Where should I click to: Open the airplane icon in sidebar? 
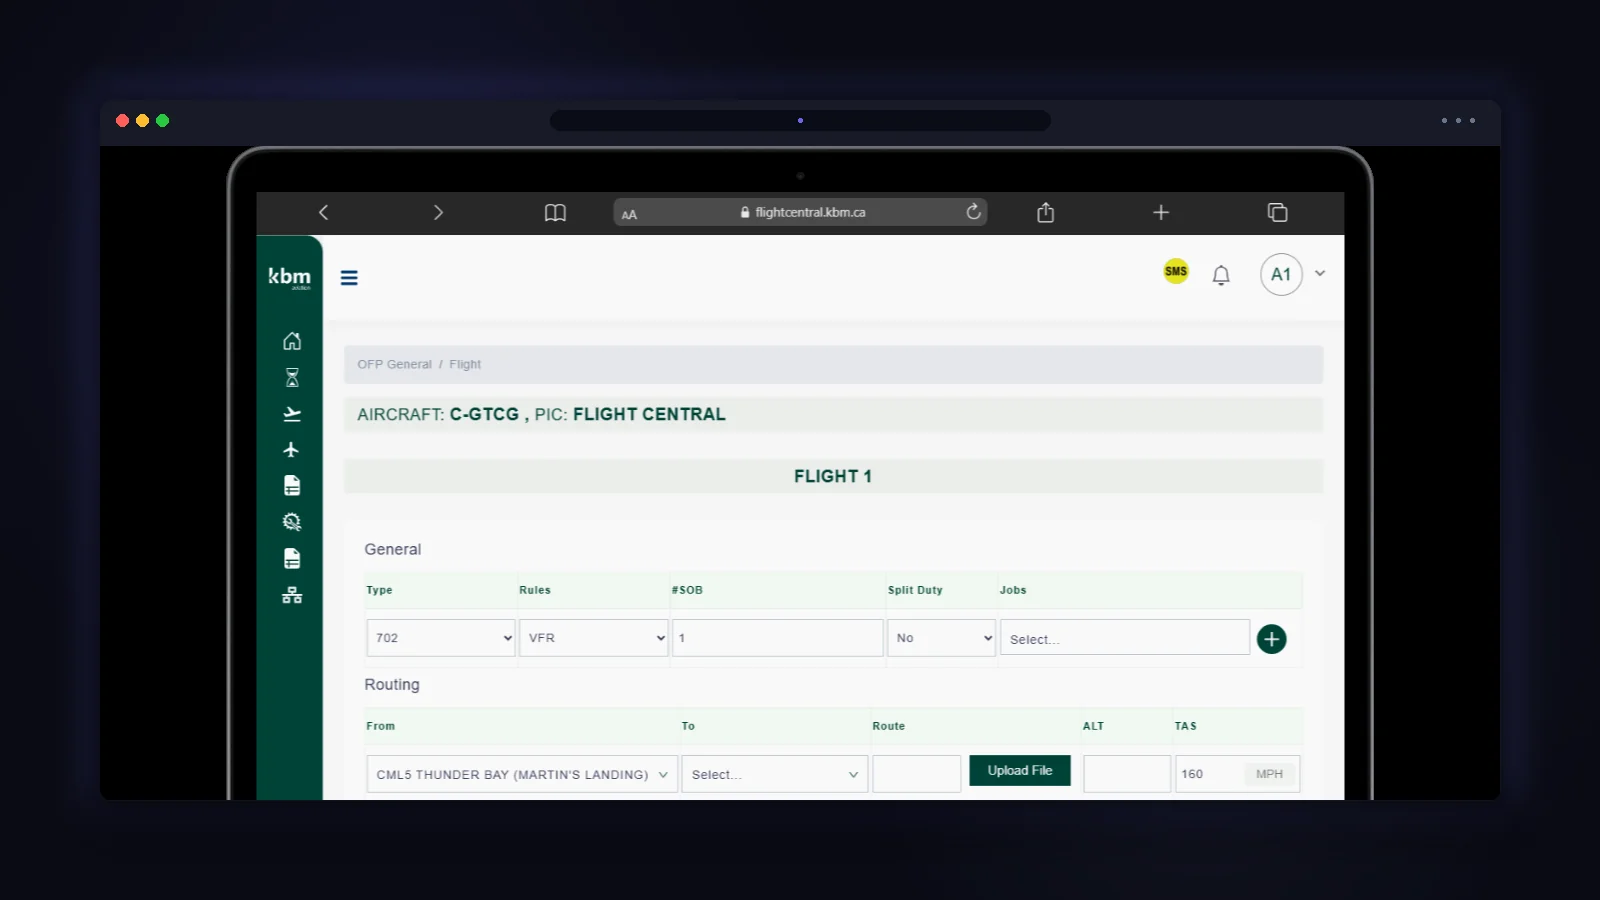tap(291, 450)
